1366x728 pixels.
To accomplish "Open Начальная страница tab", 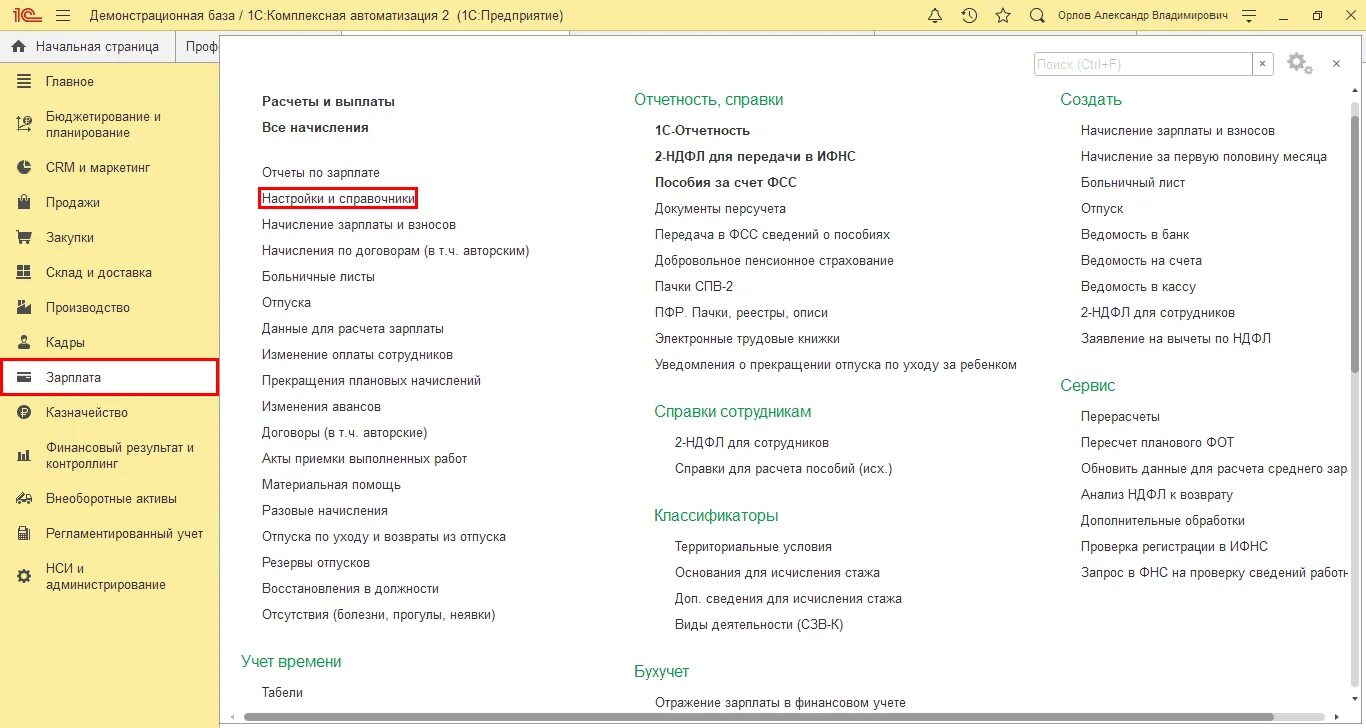I will tap(87, 46).
